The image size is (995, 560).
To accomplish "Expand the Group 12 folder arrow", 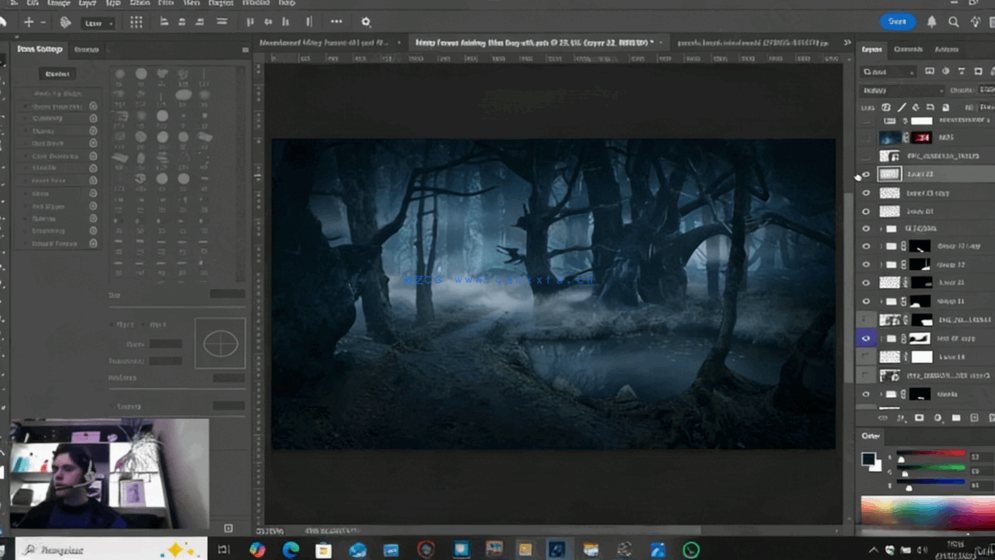I will pos(881,264).
